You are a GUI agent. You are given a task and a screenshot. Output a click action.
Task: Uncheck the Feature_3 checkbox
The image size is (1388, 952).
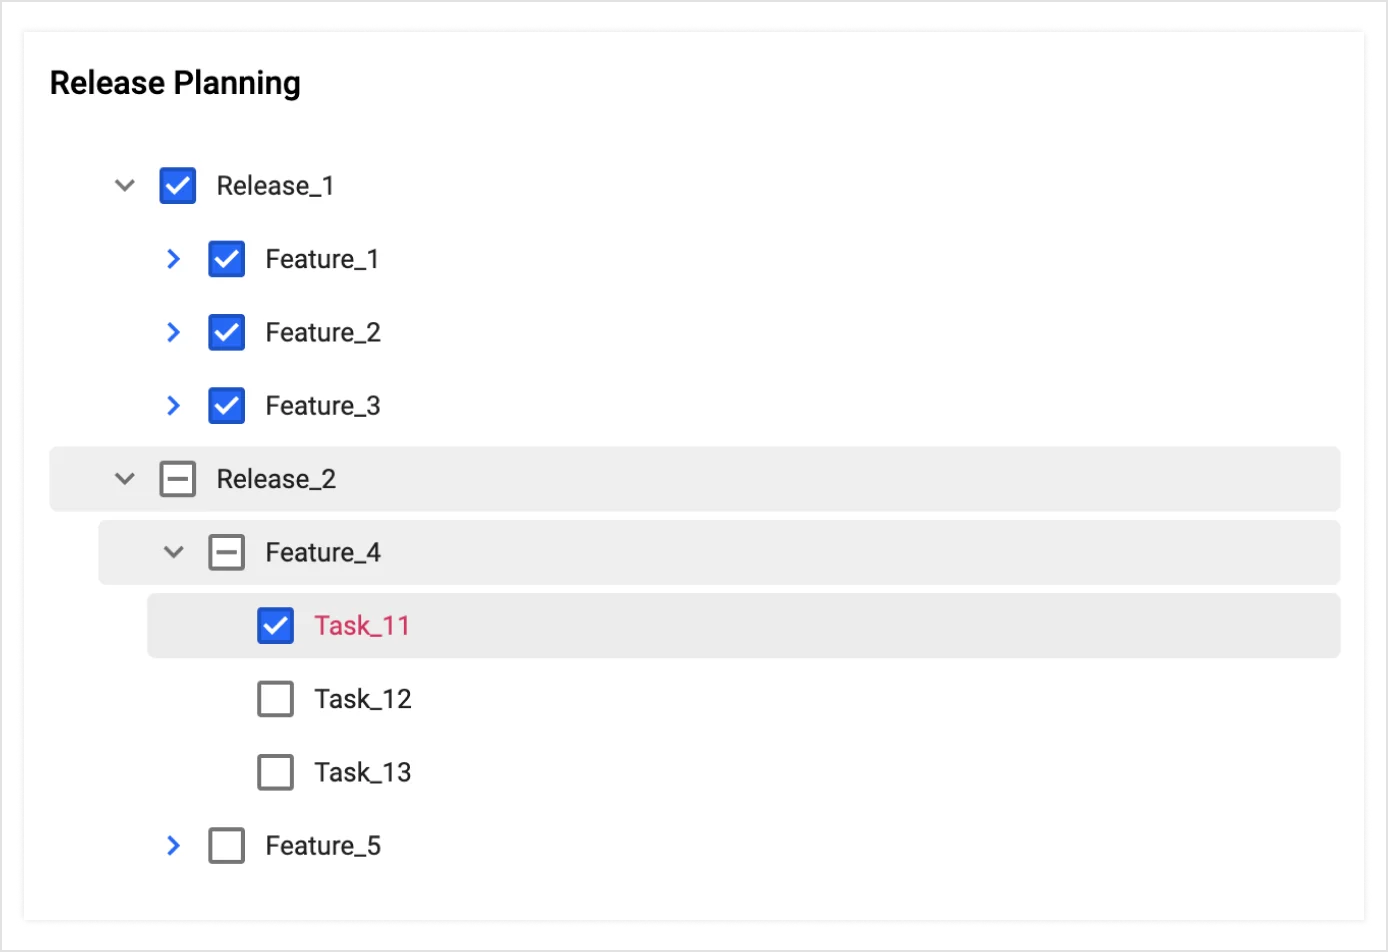pos(226,405)
